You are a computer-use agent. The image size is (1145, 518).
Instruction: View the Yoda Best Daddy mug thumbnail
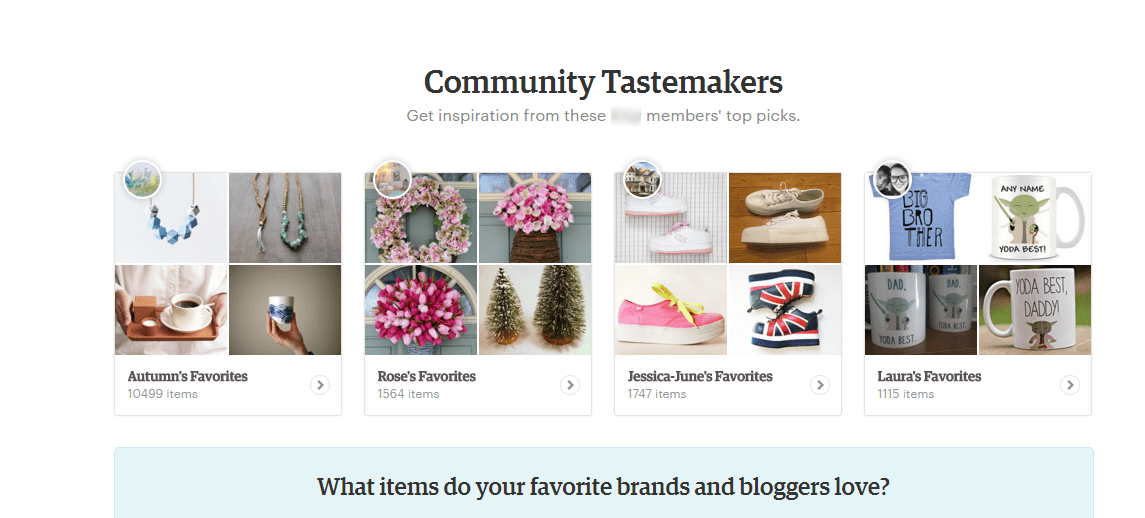point(1035,310)
